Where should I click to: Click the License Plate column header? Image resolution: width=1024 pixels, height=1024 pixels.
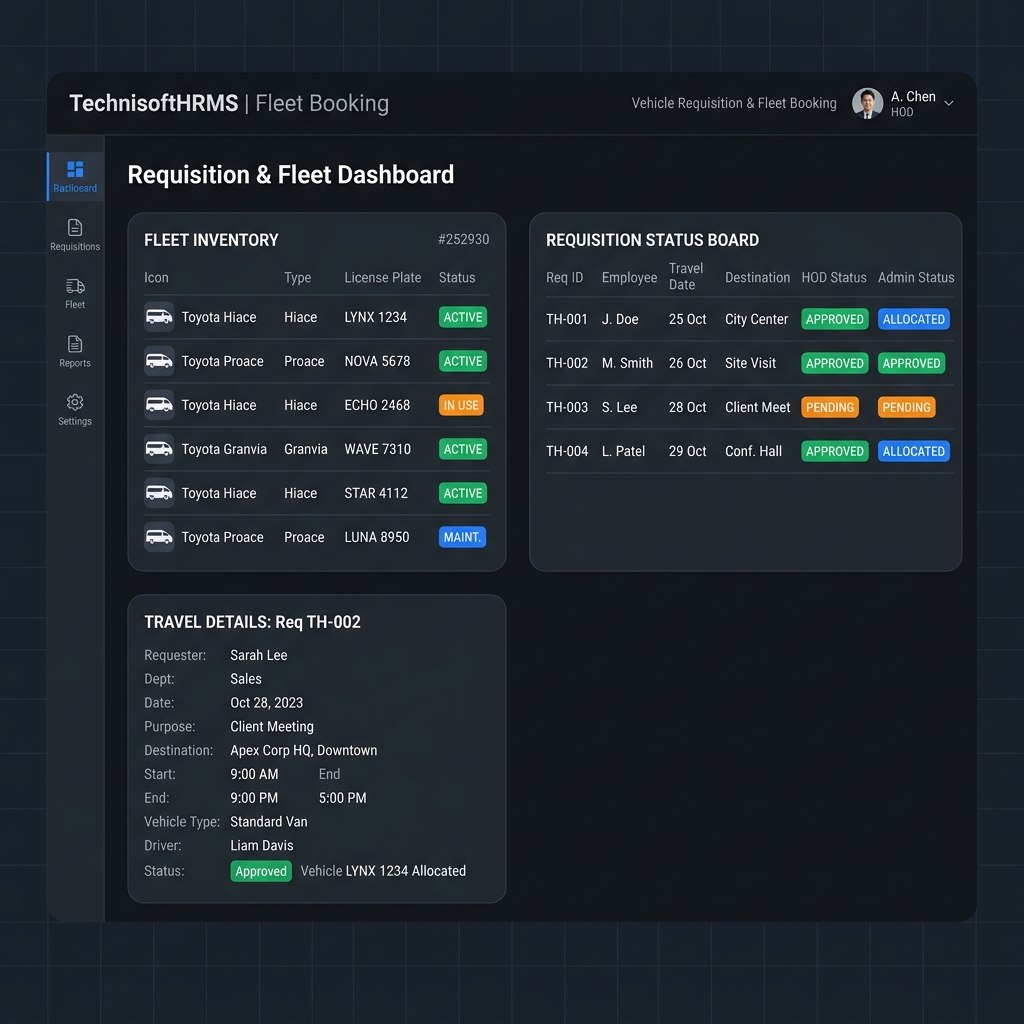383,278
